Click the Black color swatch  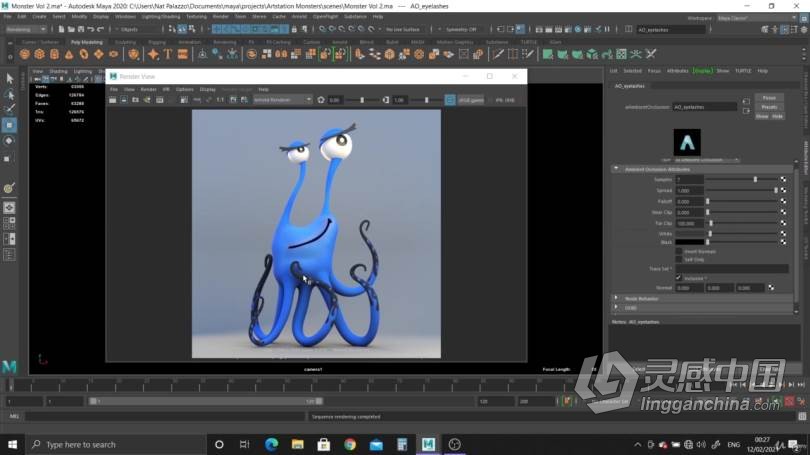[690, 242]
